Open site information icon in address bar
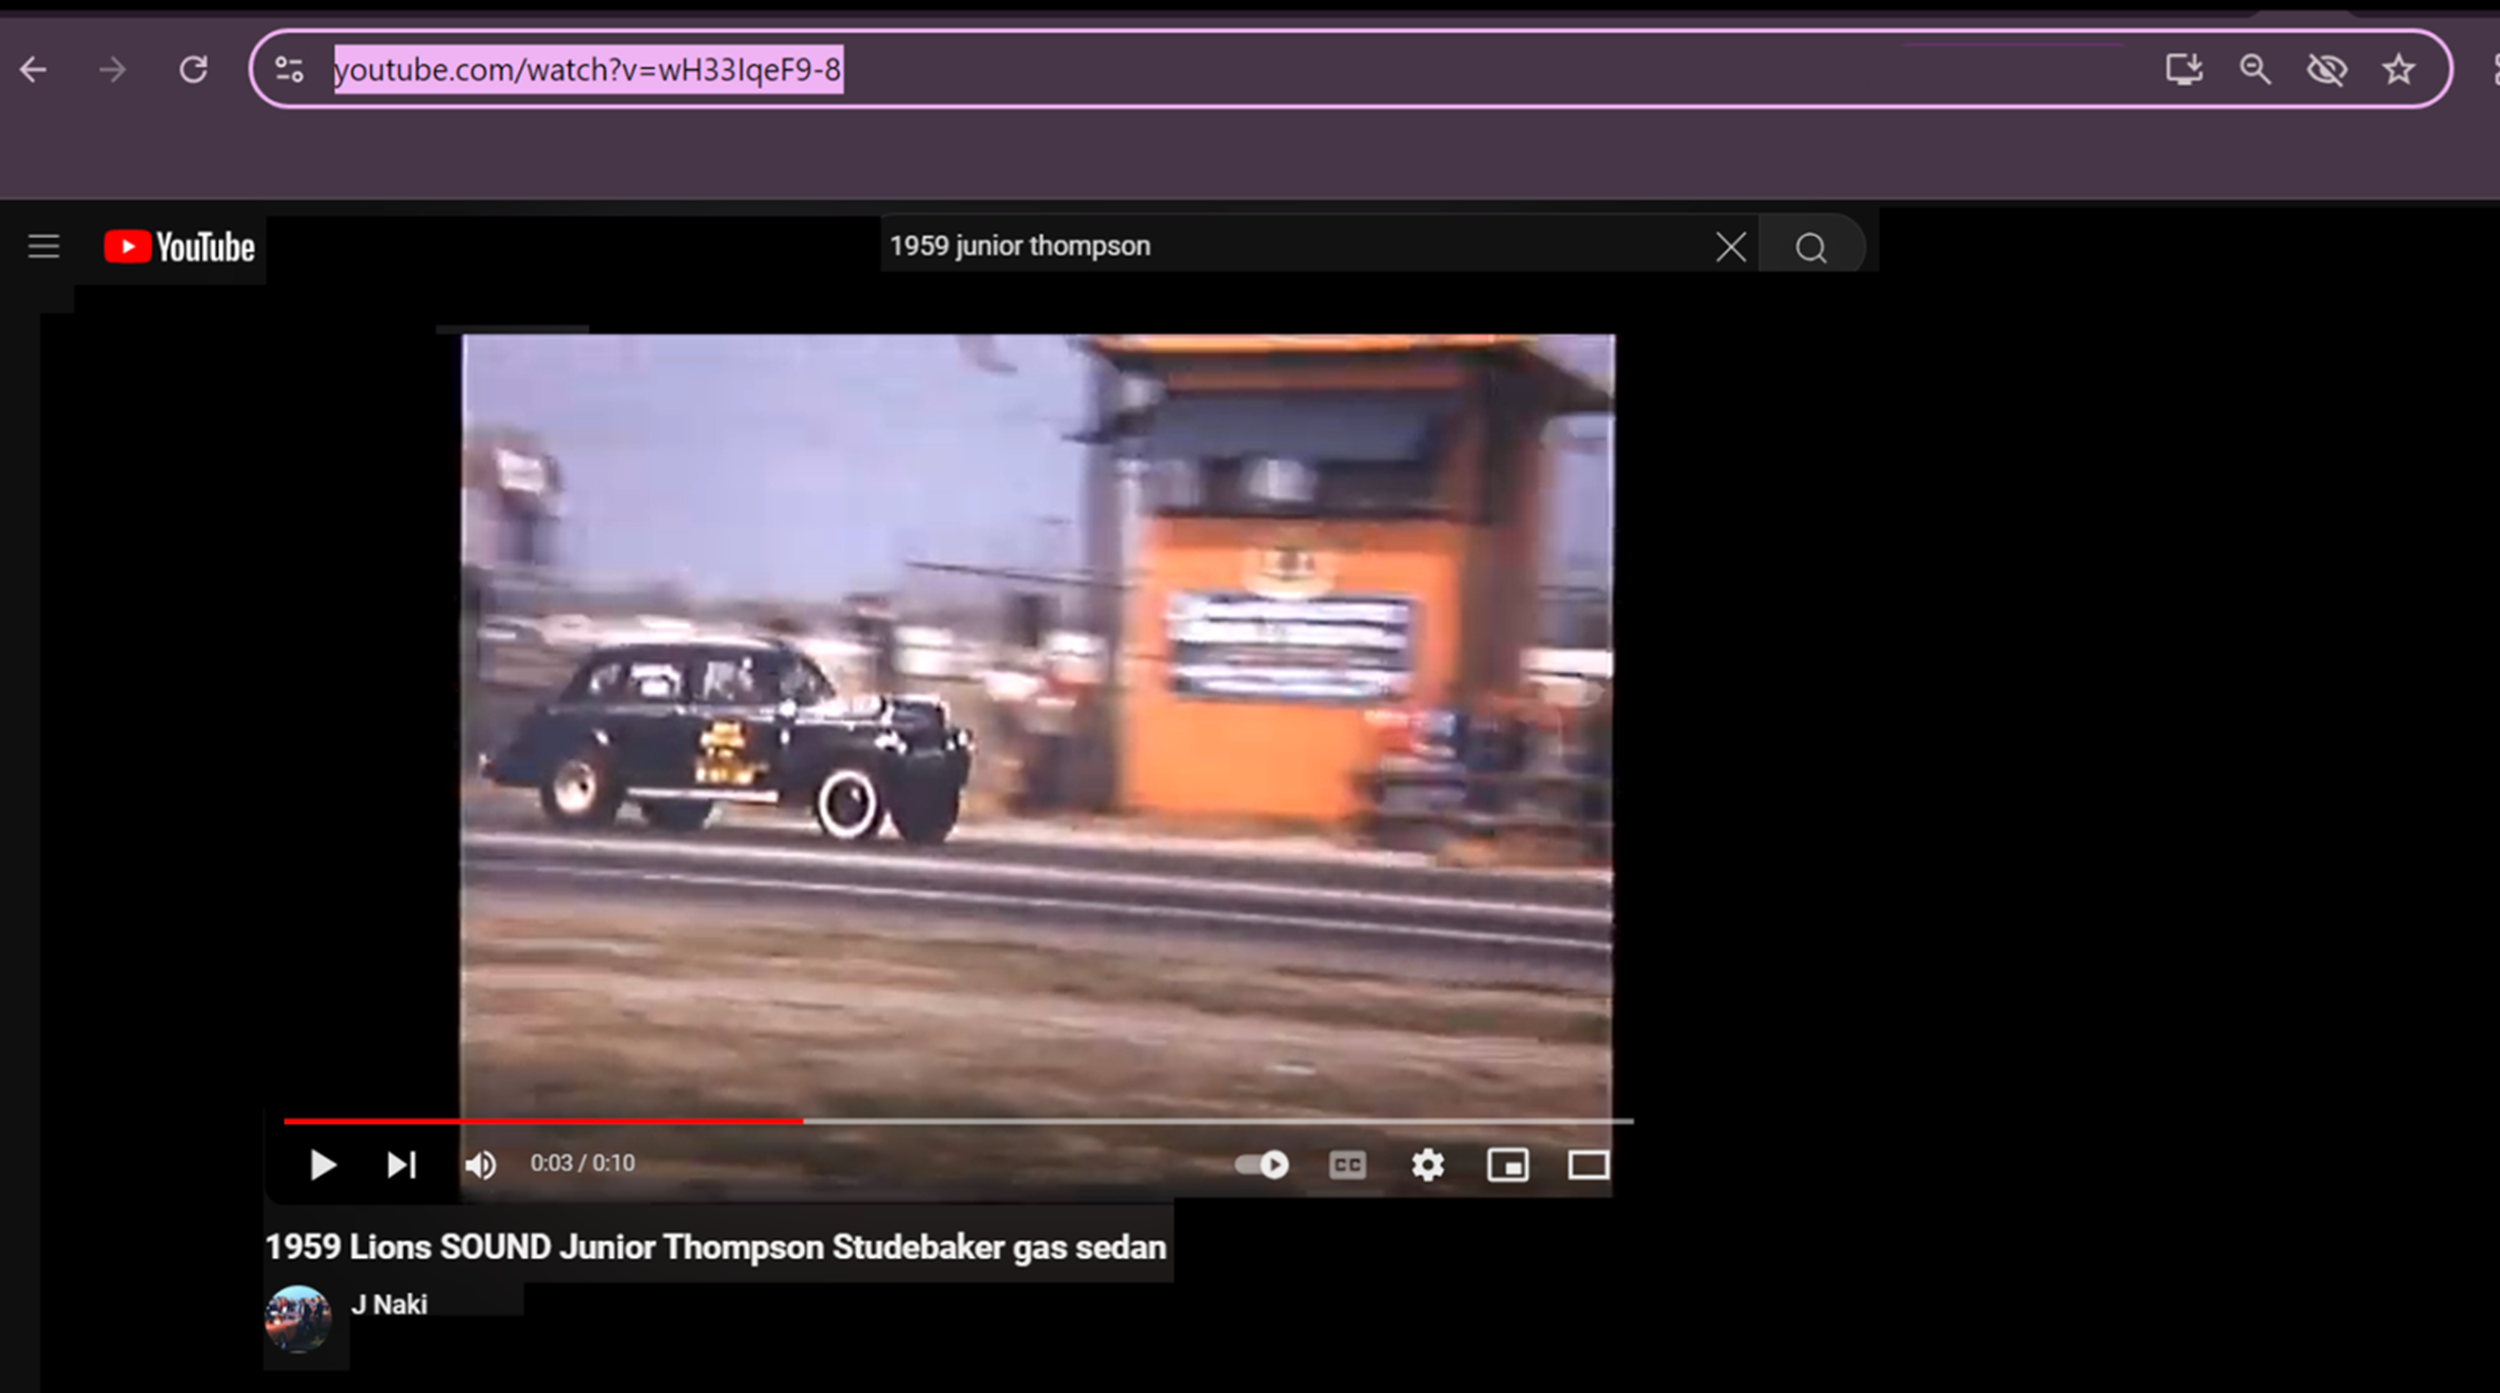Image resolution: width=2500 pixels, height=1393 pixels. tap(289, 70)
